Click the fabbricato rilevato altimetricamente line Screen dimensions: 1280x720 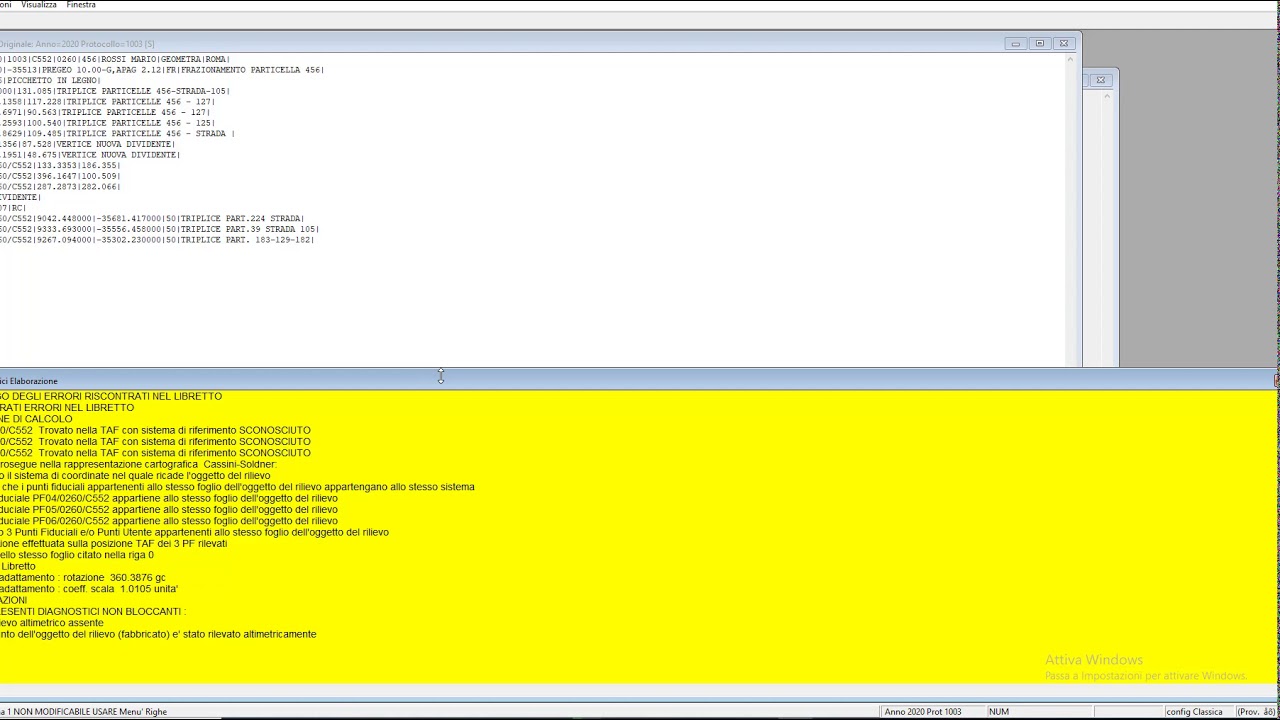point(158,634)
